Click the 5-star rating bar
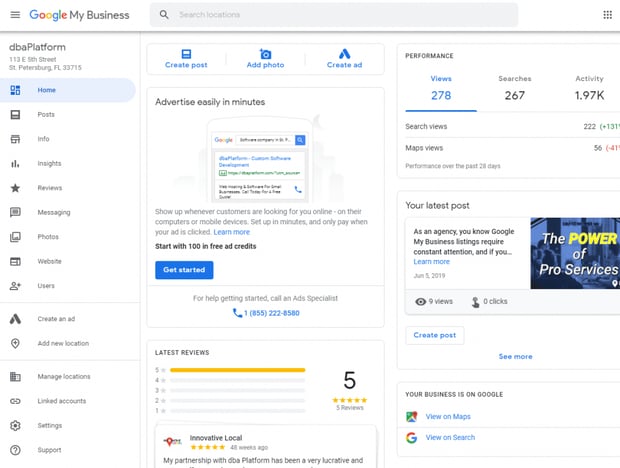This screenshot has width=620, height=468. point(238,370)
